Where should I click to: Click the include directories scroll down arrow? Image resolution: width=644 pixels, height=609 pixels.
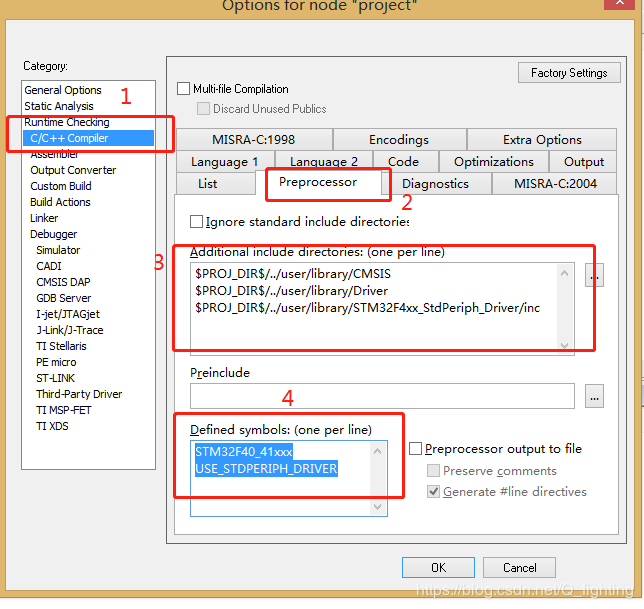565,345
